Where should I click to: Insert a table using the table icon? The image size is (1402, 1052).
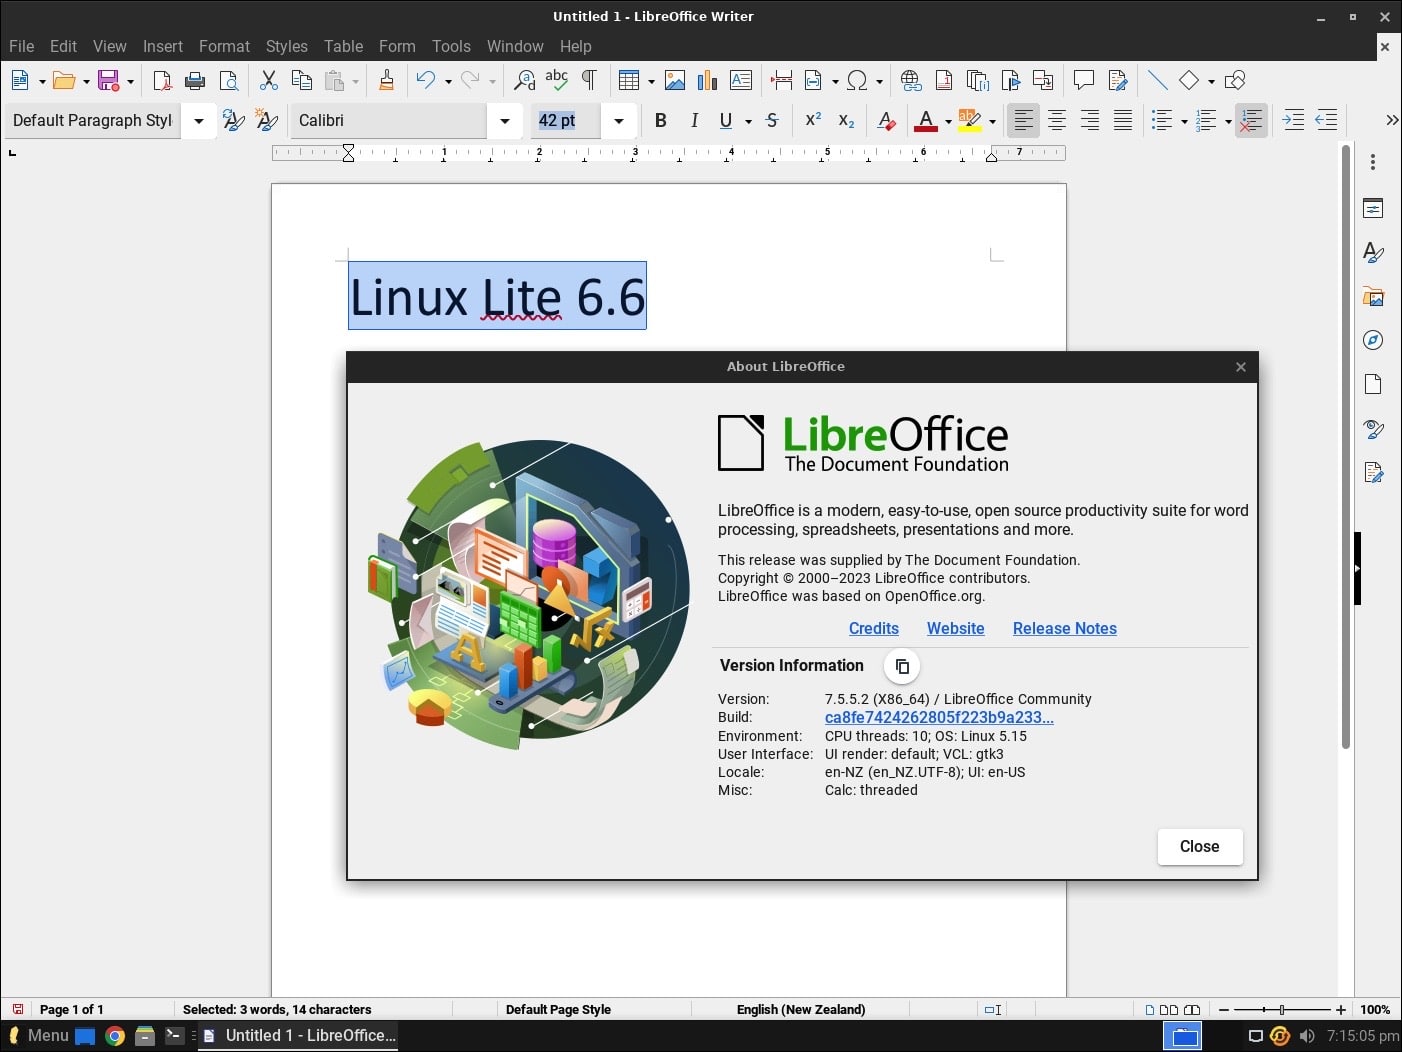point(630,80)
